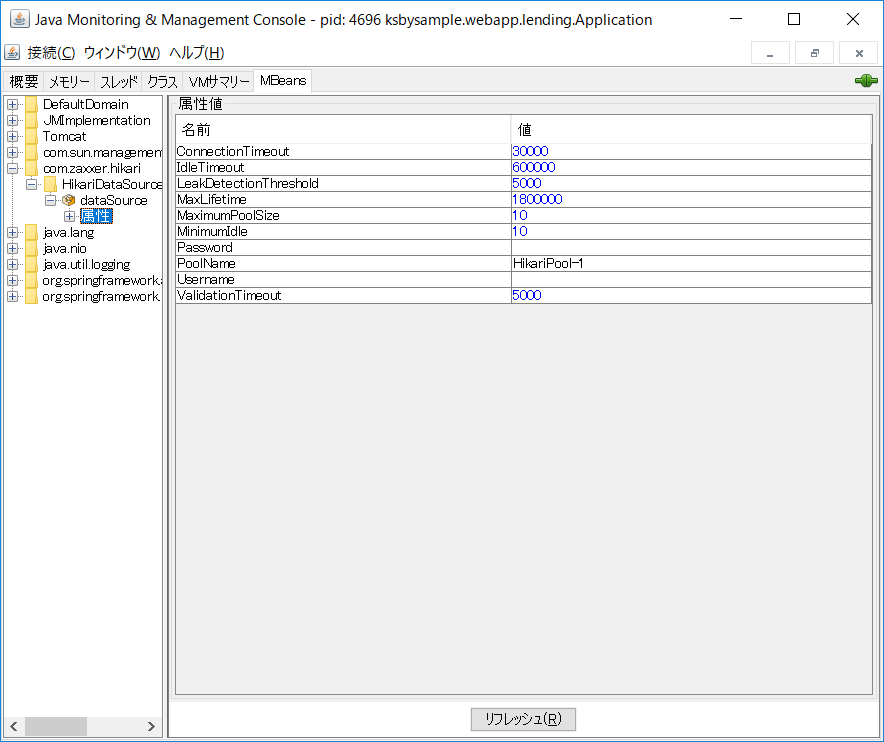The height and width of the screenshot is (742, 884).
Task: Switch to the スレッド tab
Action: [118, 82]
